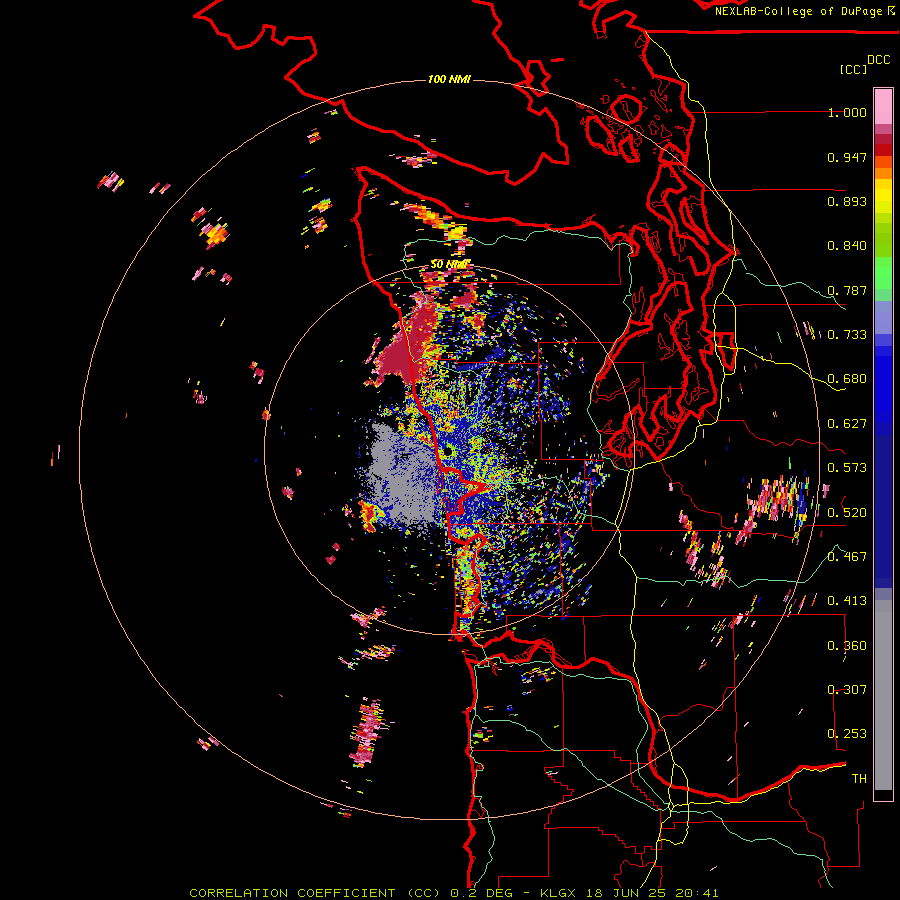Click the 0.893 colorbar value
Viewport: 900px width, 900px height.
point(847,201)
